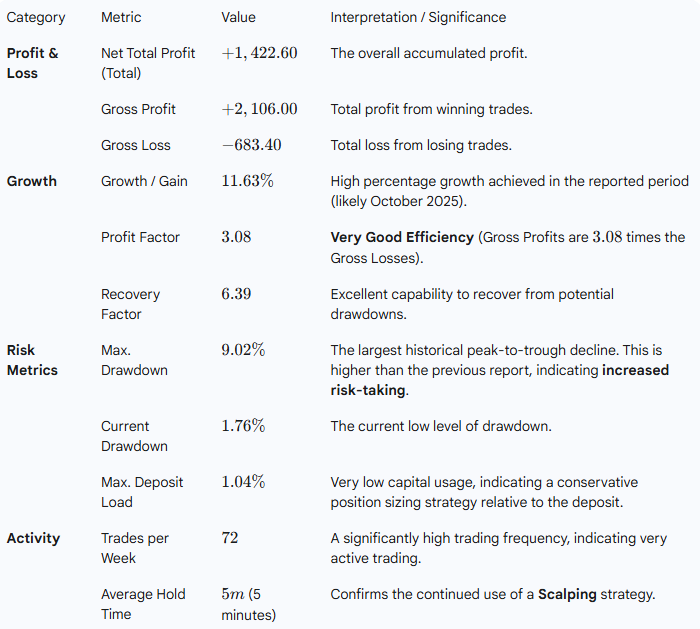This screenshot has width=700, height=629.
Task: Click the Interpretation / Significance header
Action: (418, 17)
